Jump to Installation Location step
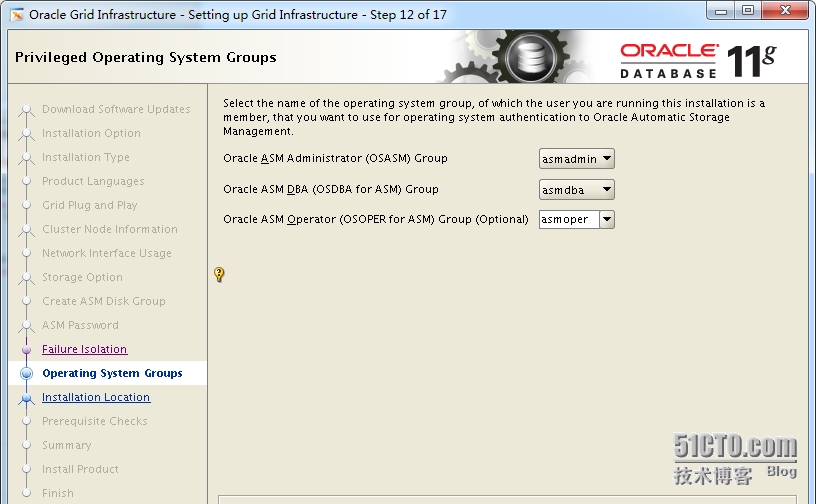816x504 pixels. tap(96, 397)
